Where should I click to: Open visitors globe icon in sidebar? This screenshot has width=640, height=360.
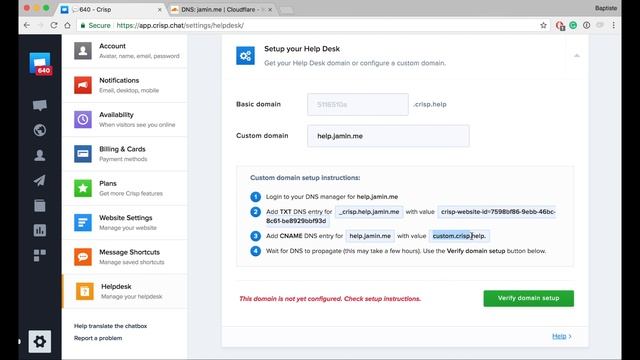(x=40, y=130)
